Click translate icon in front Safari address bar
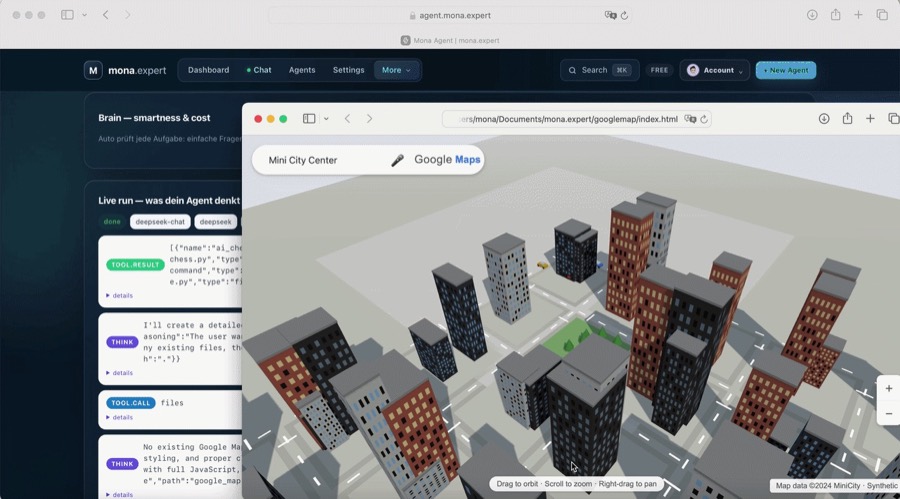900x499 pixels. point(690,119)
